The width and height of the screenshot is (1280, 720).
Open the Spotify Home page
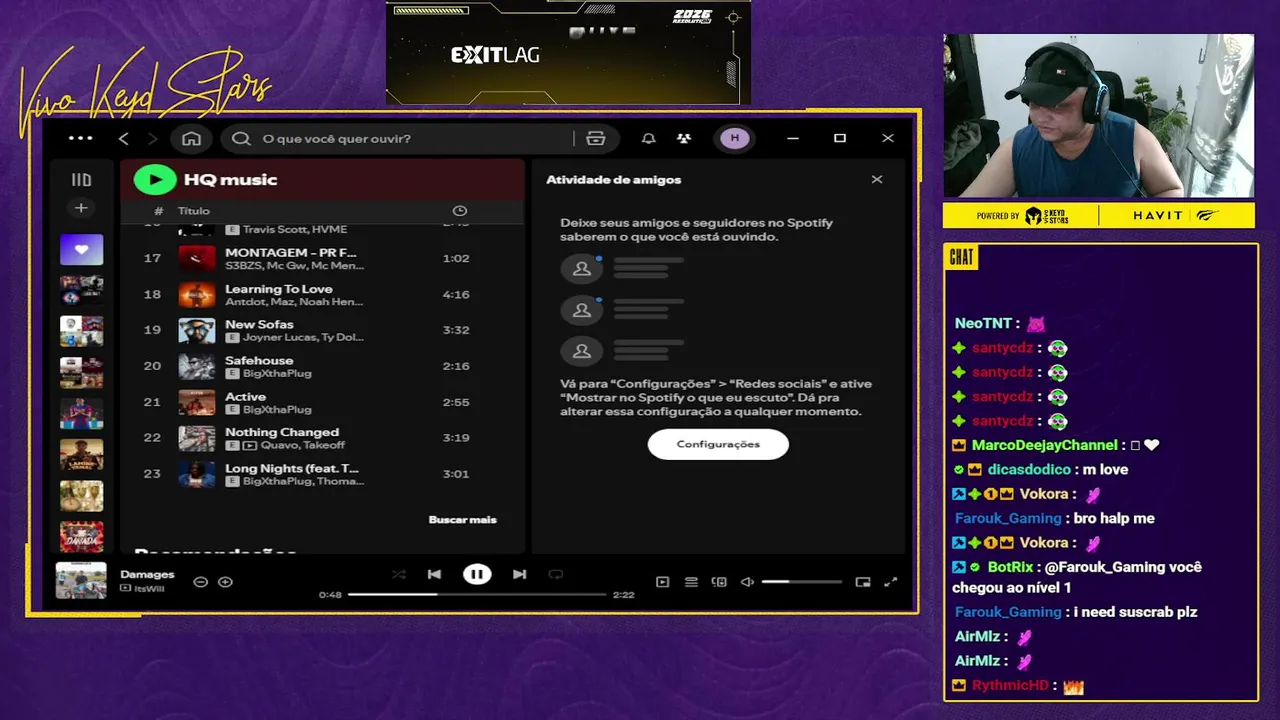(191, 138)
